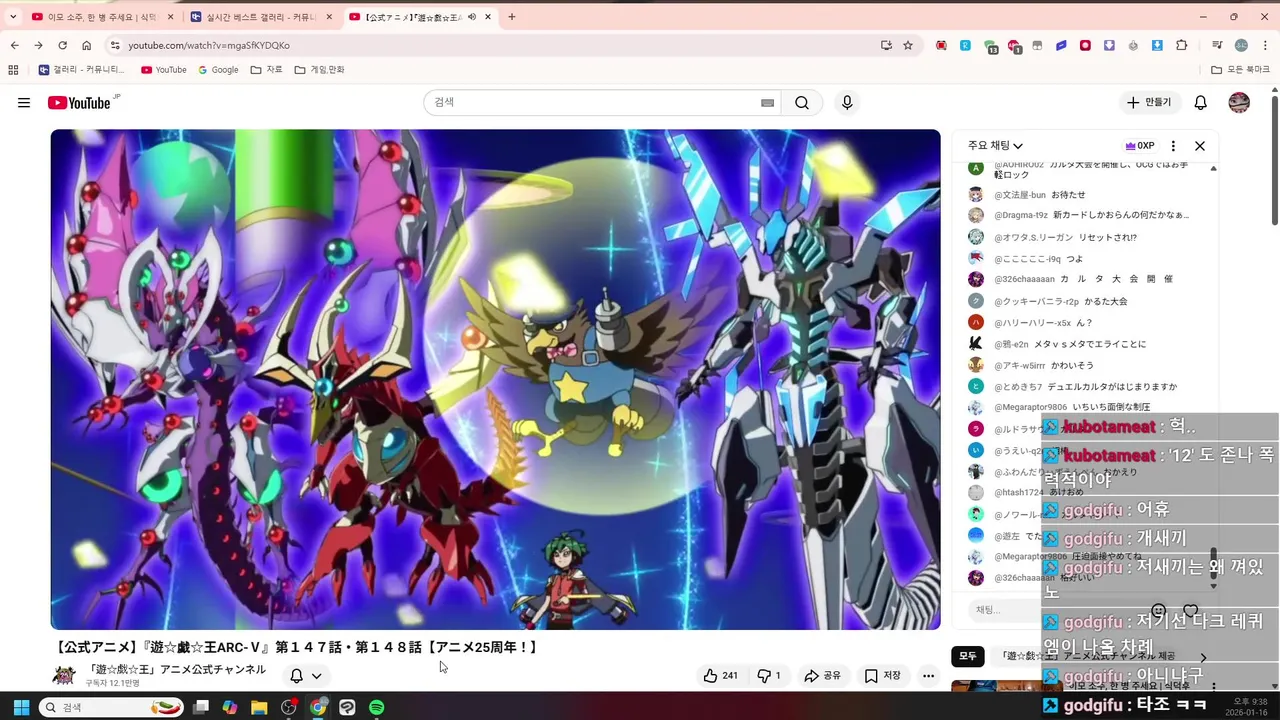Close the live chat panel
Viewport: 1280px width, 720px height.
point(1200,146)
